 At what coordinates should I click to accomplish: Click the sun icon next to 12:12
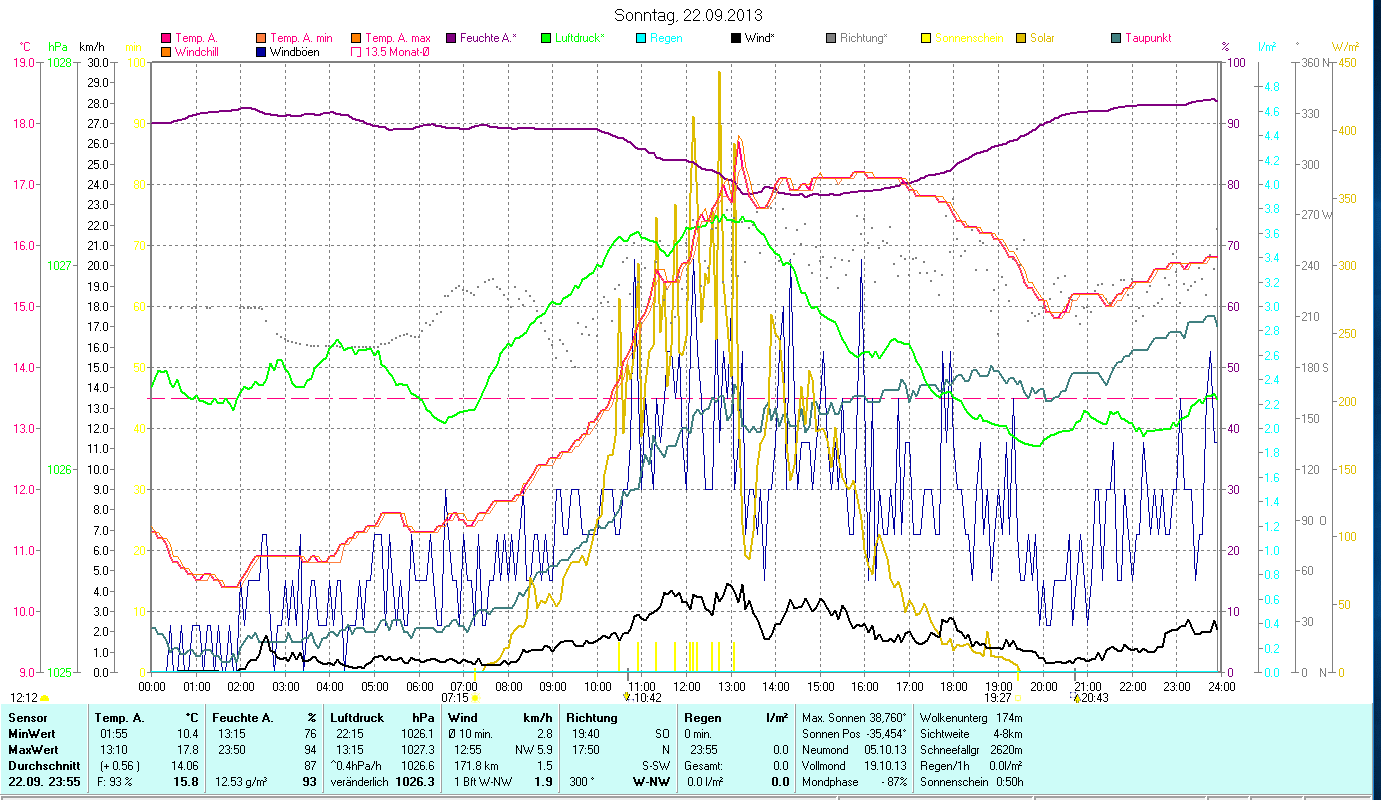(44, 697)
